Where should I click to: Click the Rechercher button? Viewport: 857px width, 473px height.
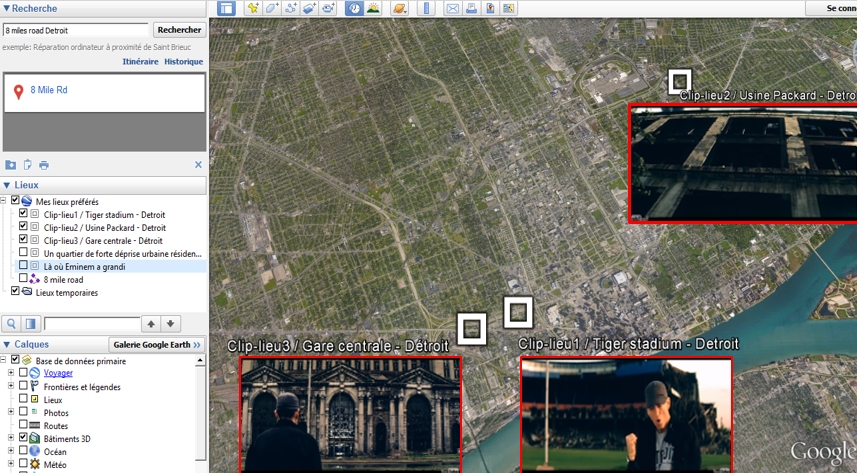coord(179,30)
